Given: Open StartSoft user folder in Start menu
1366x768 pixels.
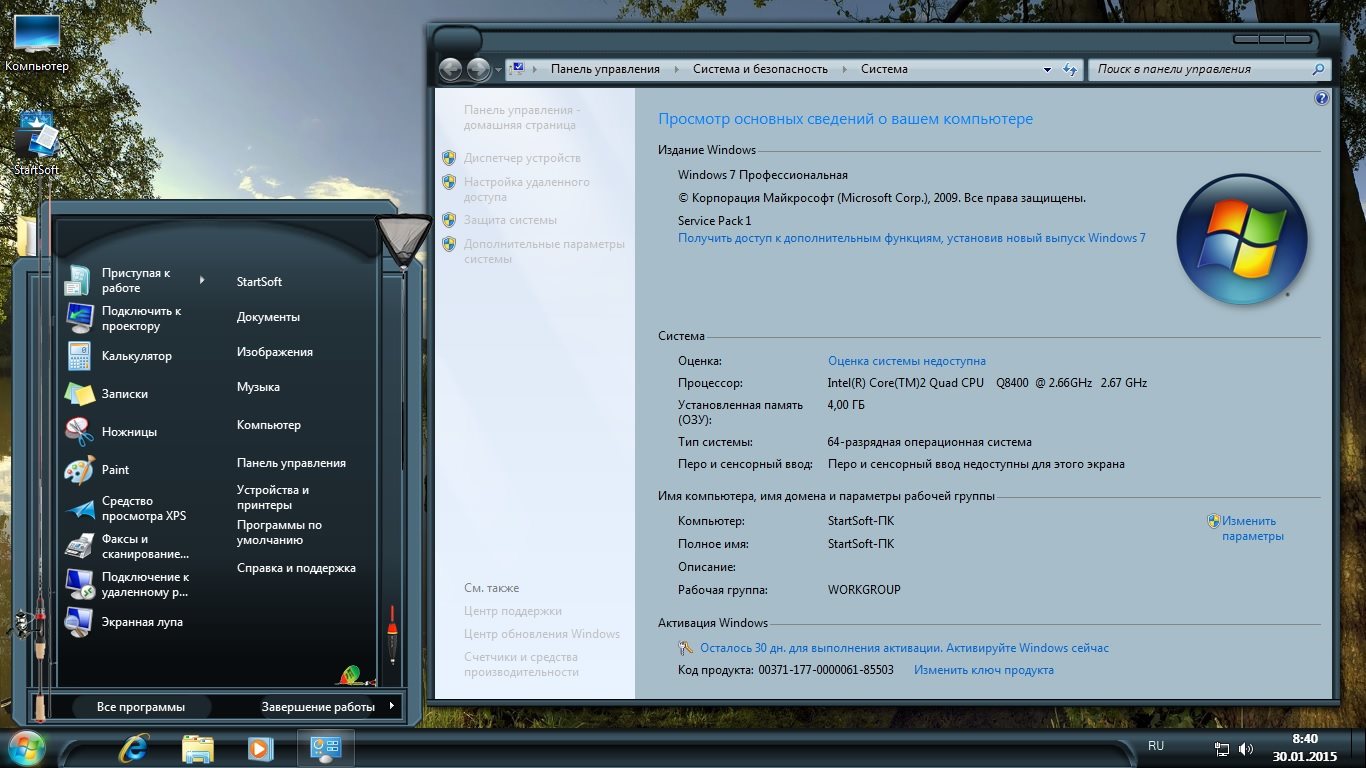Looking at the screenshot, I should tap(259, 282).
